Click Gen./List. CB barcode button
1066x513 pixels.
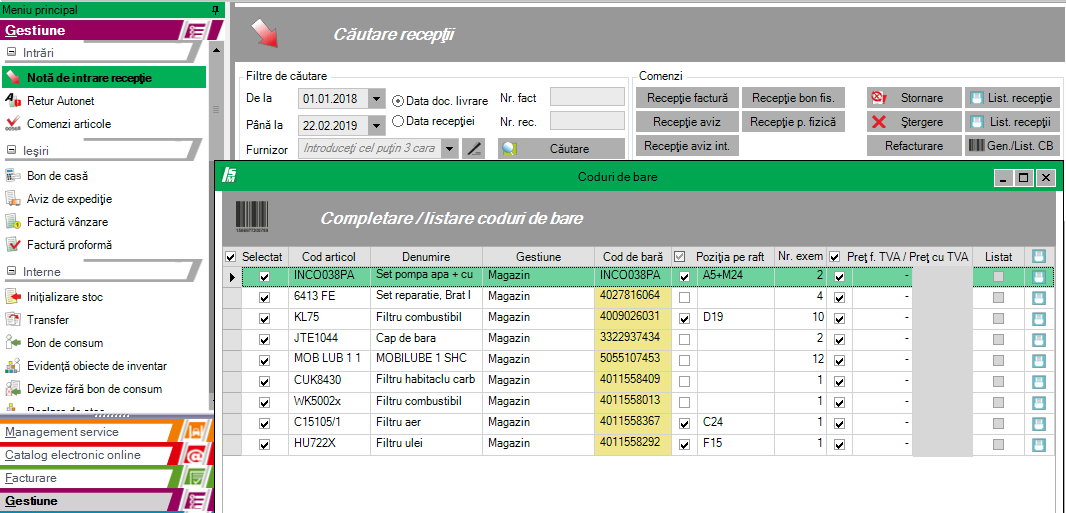(x=1012, y=146)
